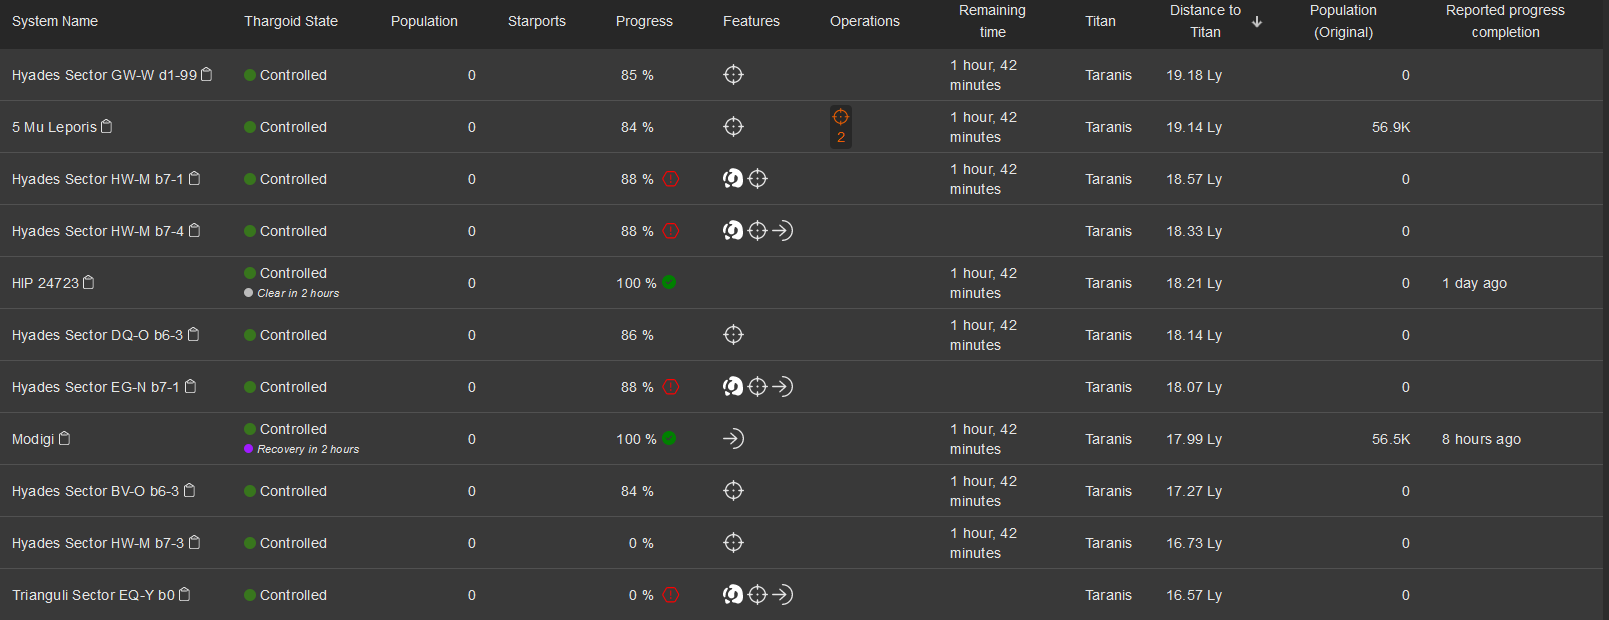Open the Hyades Sector DQ-O b6-3 system

(97, 335)
